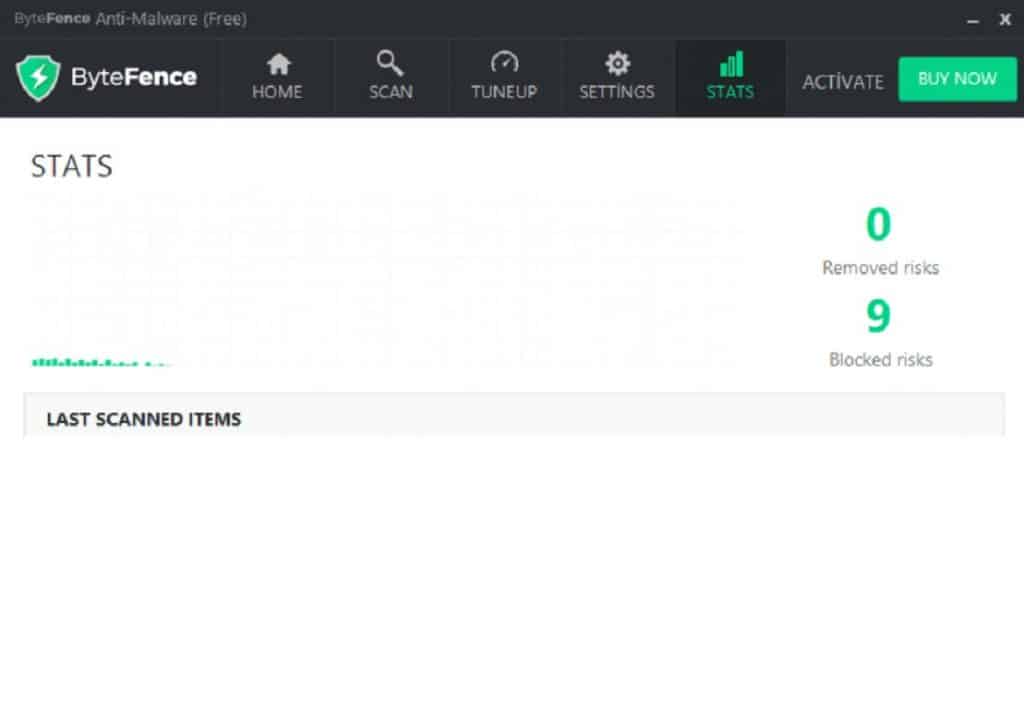Click the Home house icon

[x=277, y=64]
